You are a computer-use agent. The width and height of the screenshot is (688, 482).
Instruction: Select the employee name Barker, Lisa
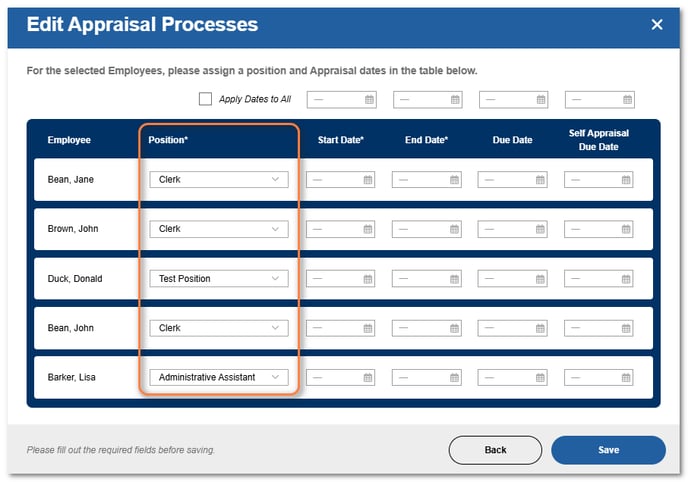72,377
